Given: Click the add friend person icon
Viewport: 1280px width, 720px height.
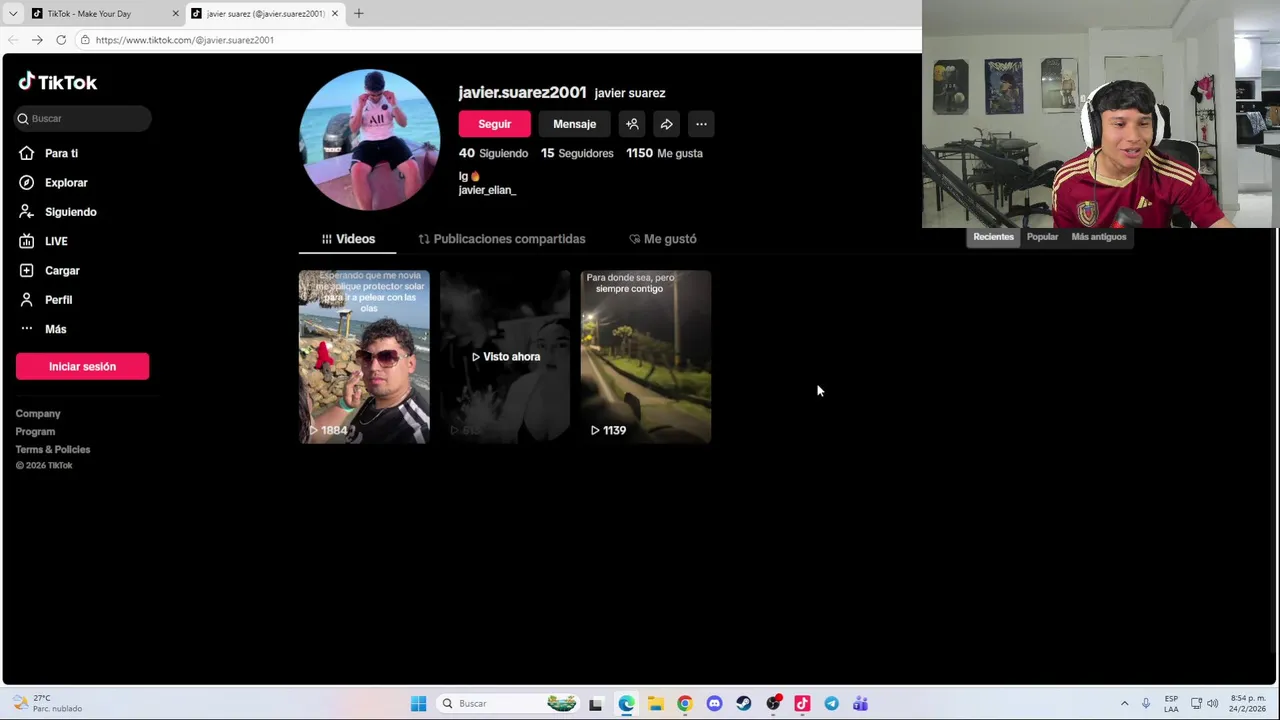Looking at the screenshot, I should click(x=632, y=124).
